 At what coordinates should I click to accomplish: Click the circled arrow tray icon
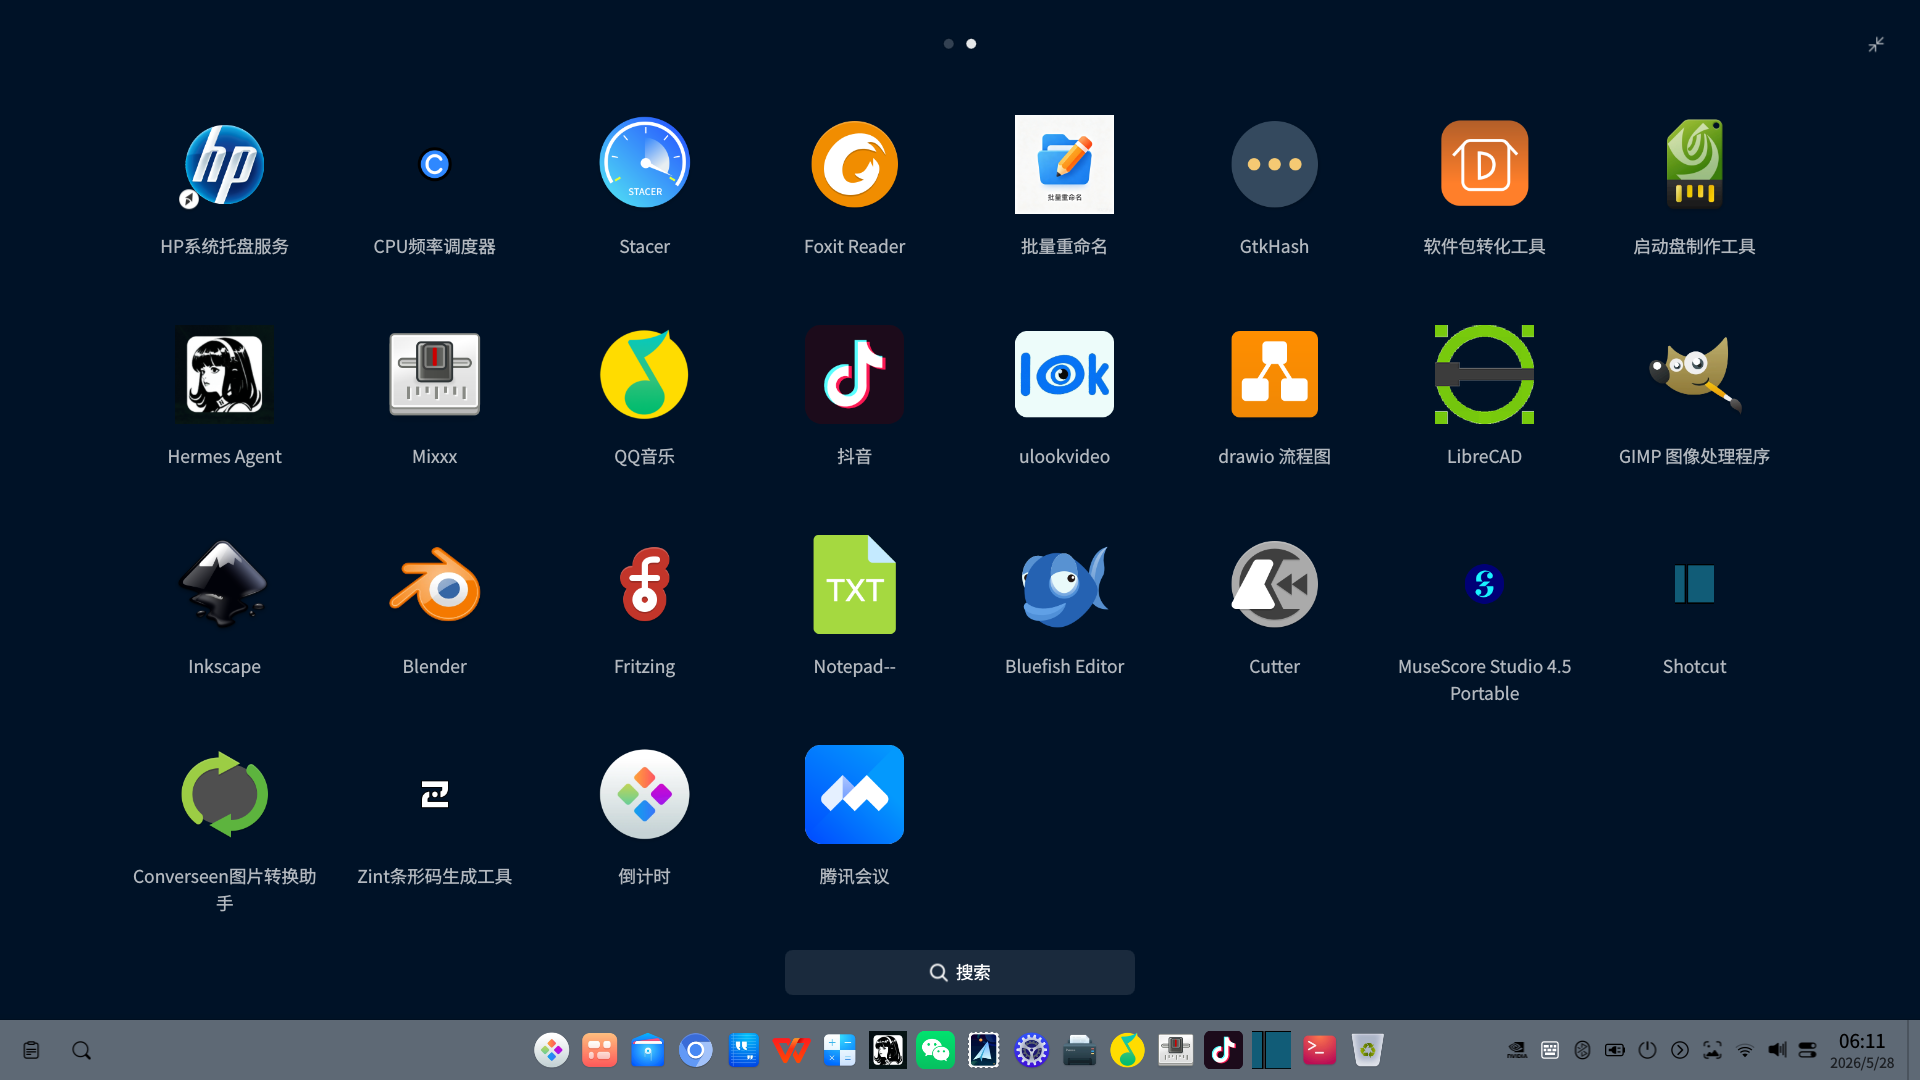click(1680, 1050)
